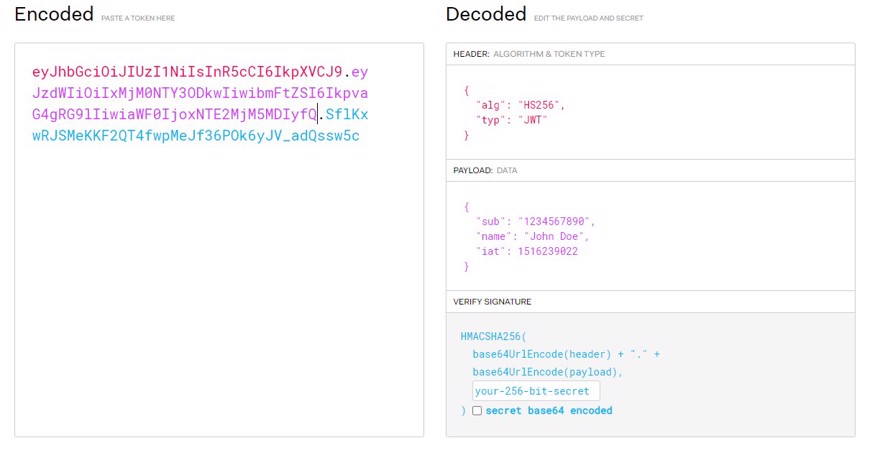Click the Encoded heading
Viewport: 880px width, 455px height.
pos(54,14)
